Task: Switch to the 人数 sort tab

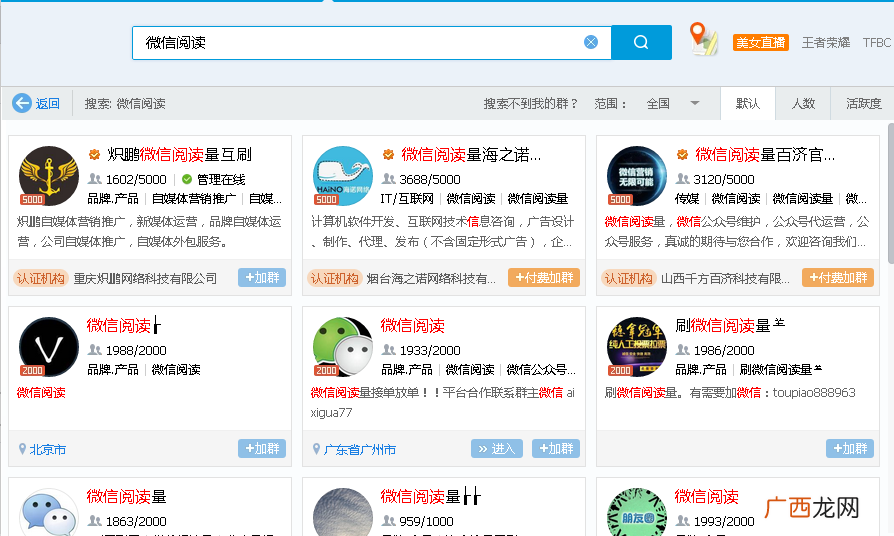Action: coord(803,104)
